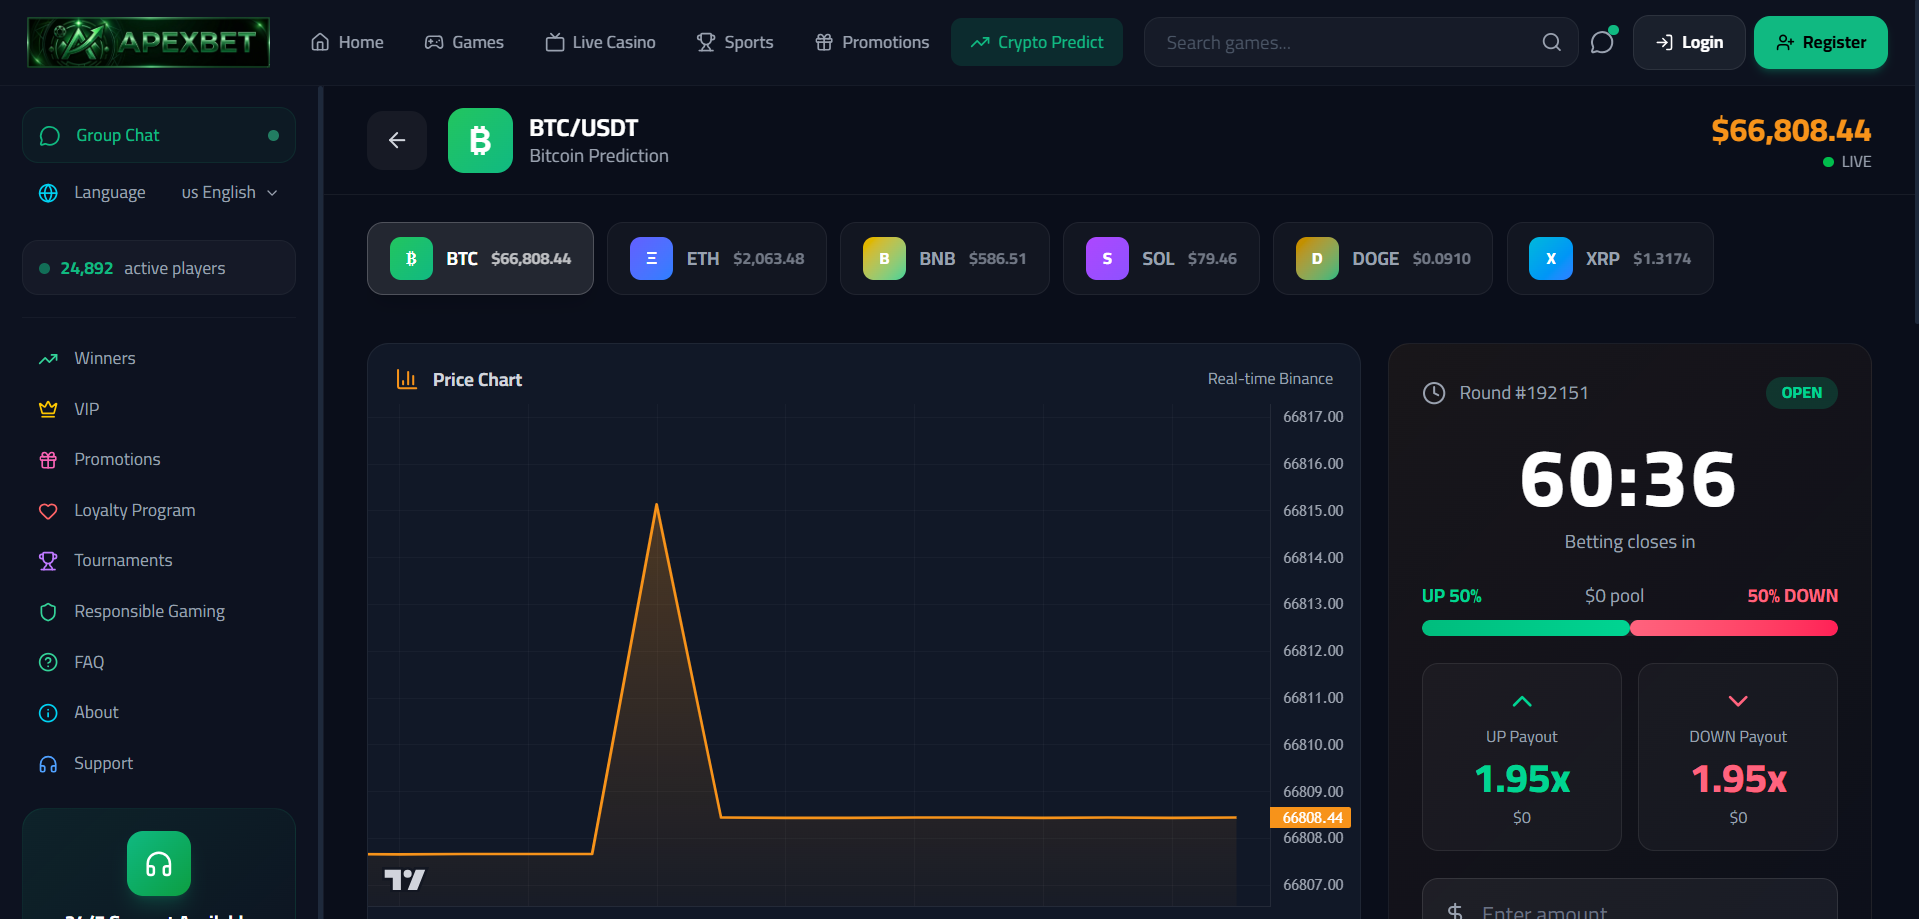This screenshot has height=919, width=1919.
Task: Click the back arrow beside BTC/USDT
Action: pyautogui.click(x=397, y=140)
